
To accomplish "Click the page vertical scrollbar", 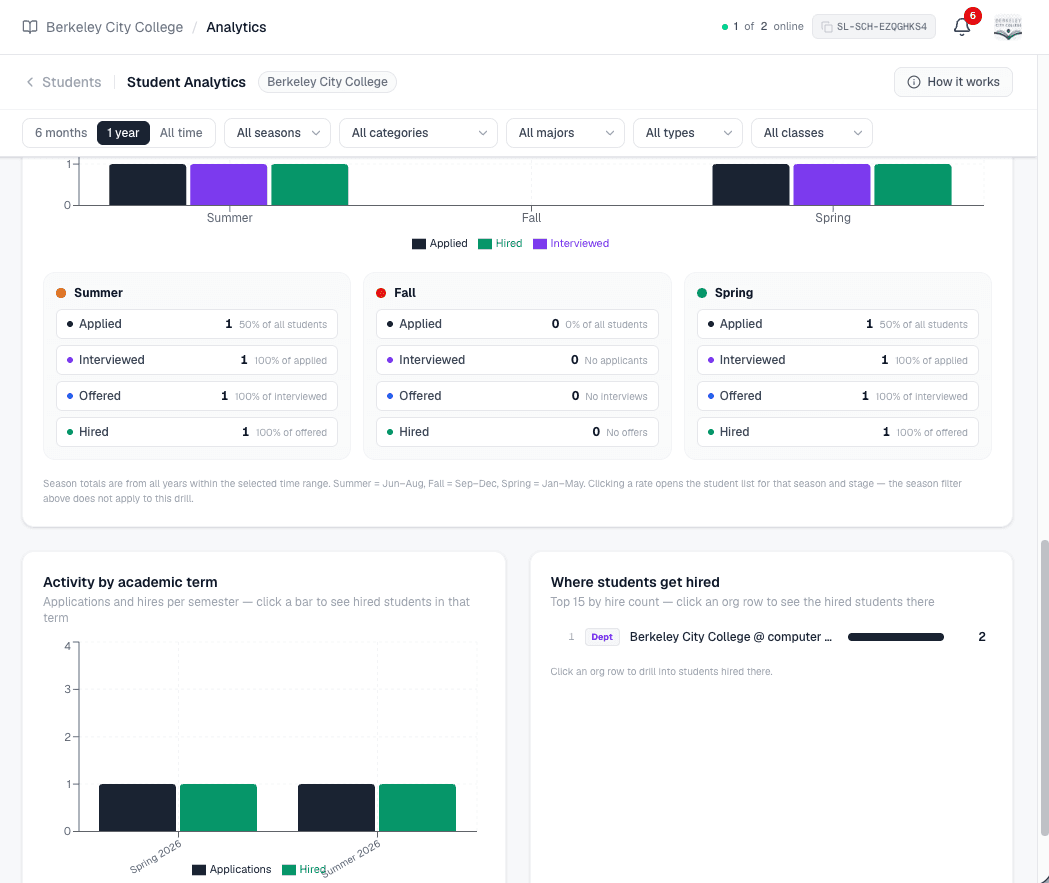I will (x=1044, y=689).
